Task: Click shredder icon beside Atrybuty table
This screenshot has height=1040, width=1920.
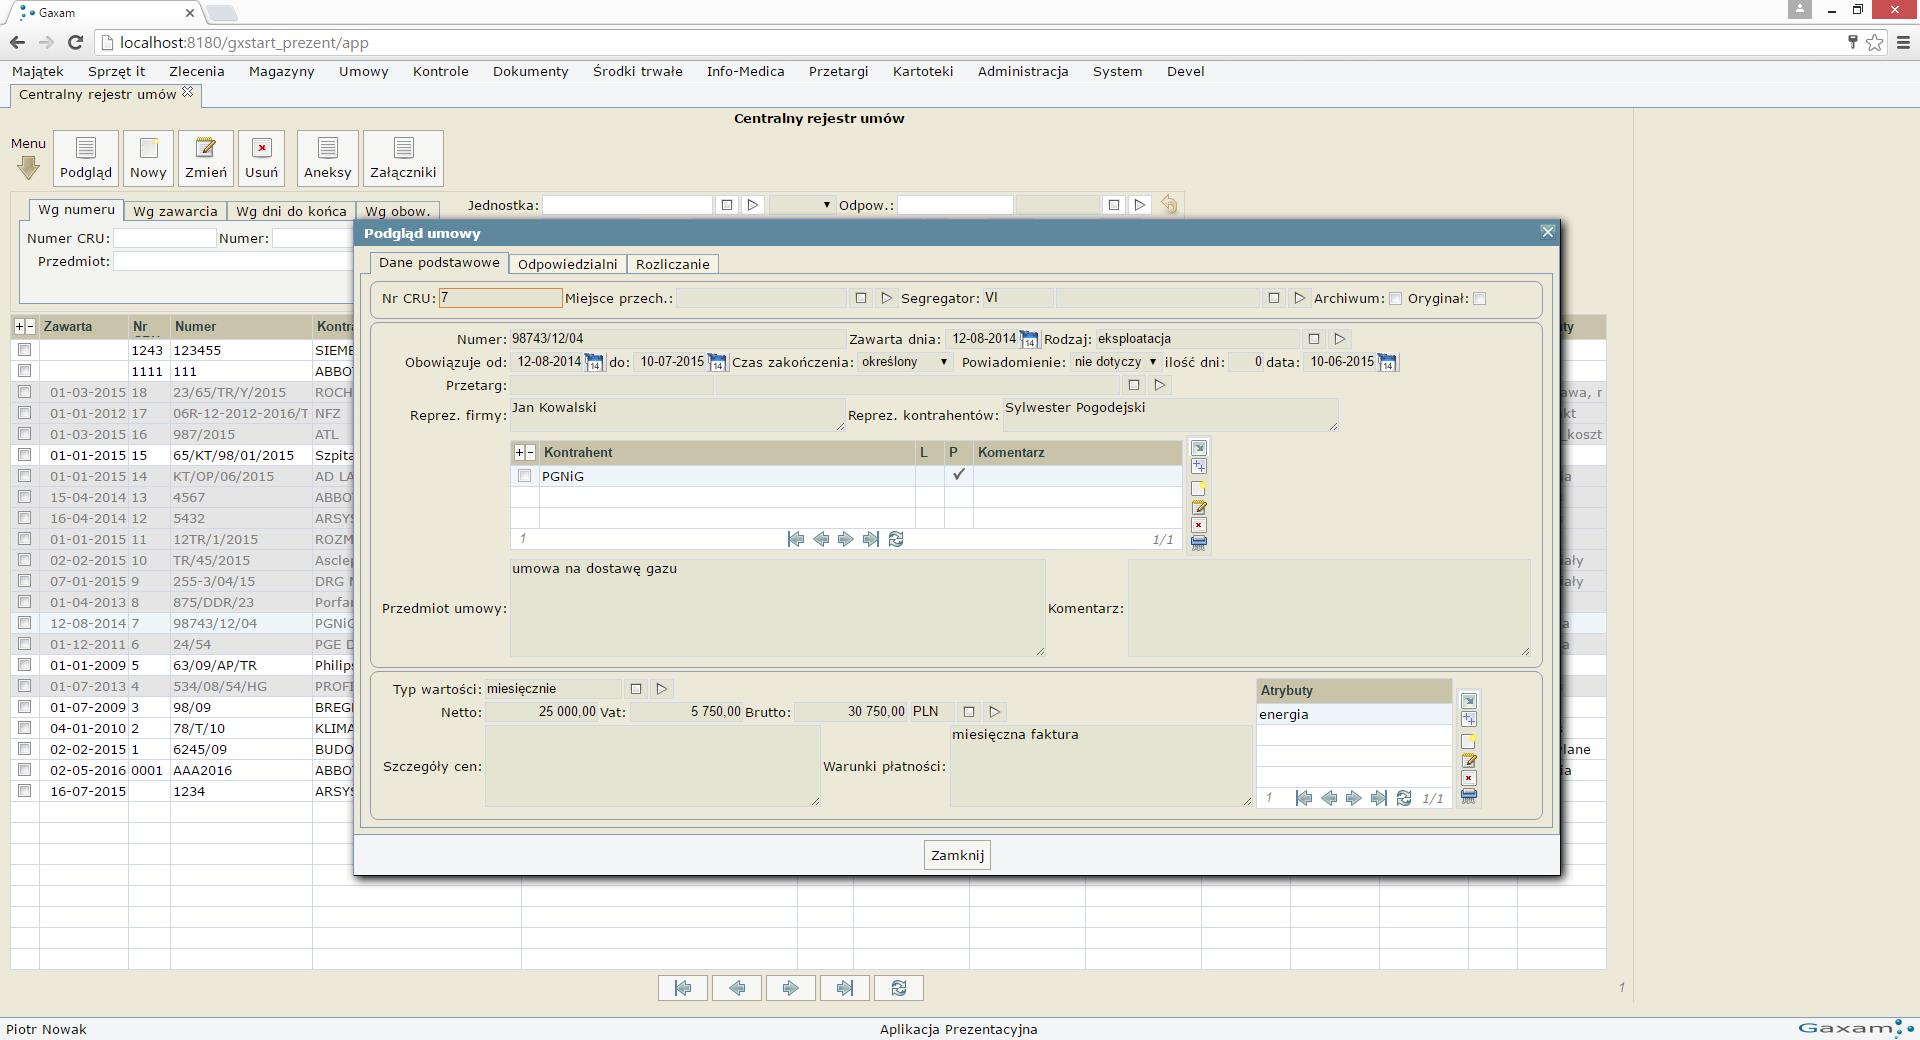Action: [x=1468, y=796]
